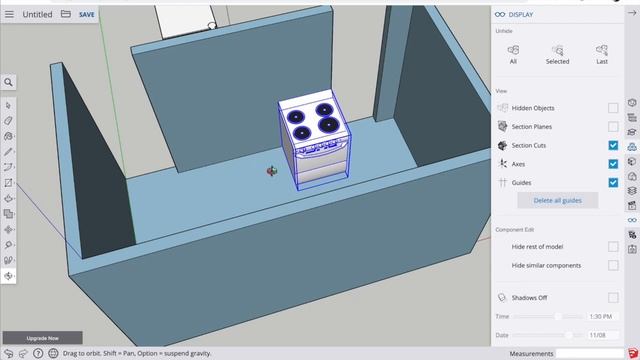
Task: Unhide Last hidden object
Action: tap(602, 54)
